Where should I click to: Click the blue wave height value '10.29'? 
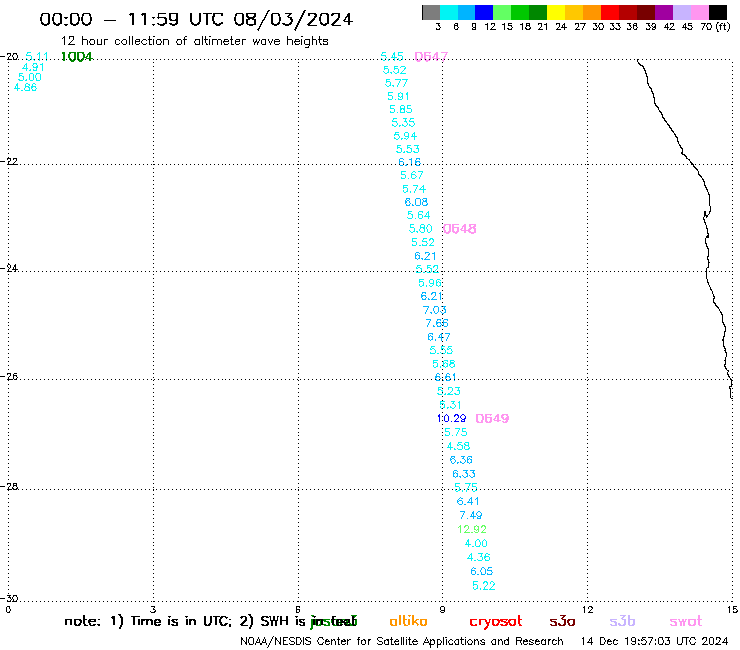(452, 418)
